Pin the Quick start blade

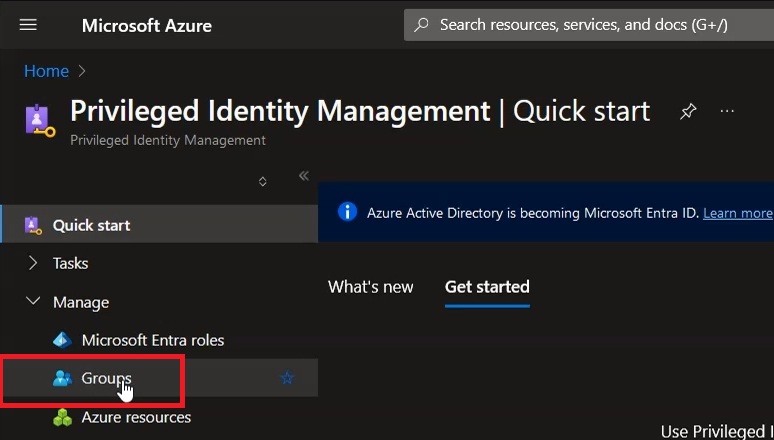pos(688,112)
